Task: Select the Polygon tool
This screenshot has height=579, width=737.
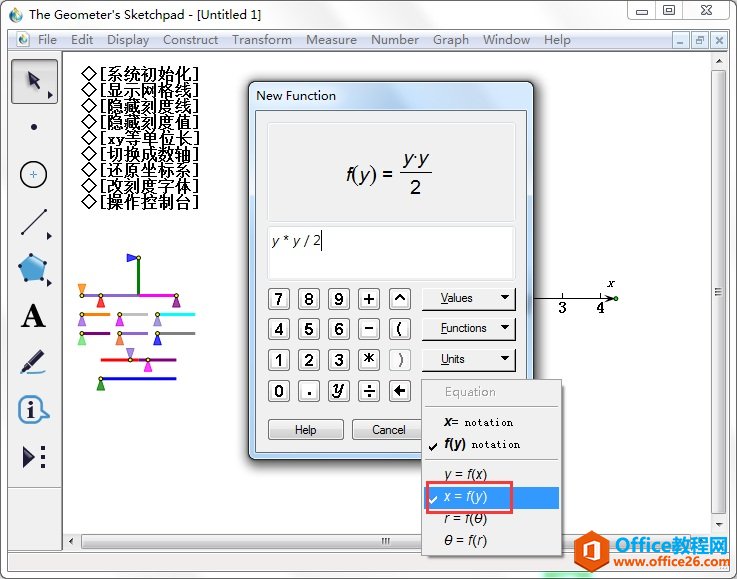Action: [32, 268]
